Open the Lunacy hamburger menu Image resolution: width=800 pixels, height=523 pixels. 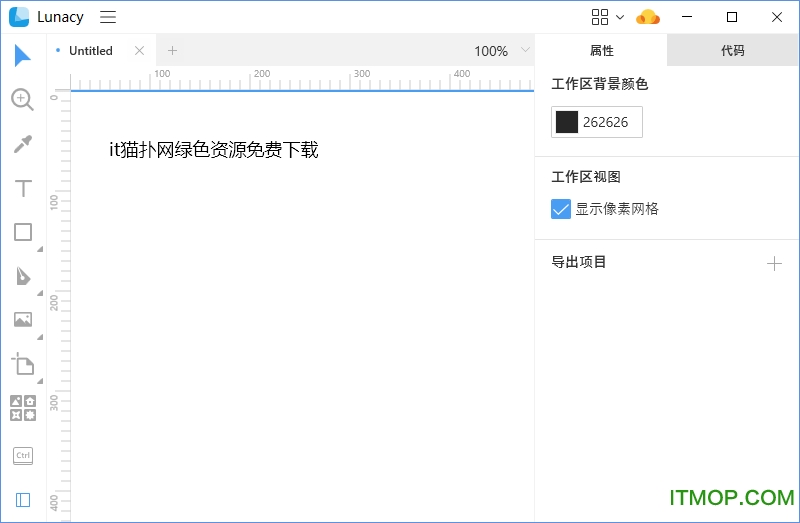coord(108,17)
